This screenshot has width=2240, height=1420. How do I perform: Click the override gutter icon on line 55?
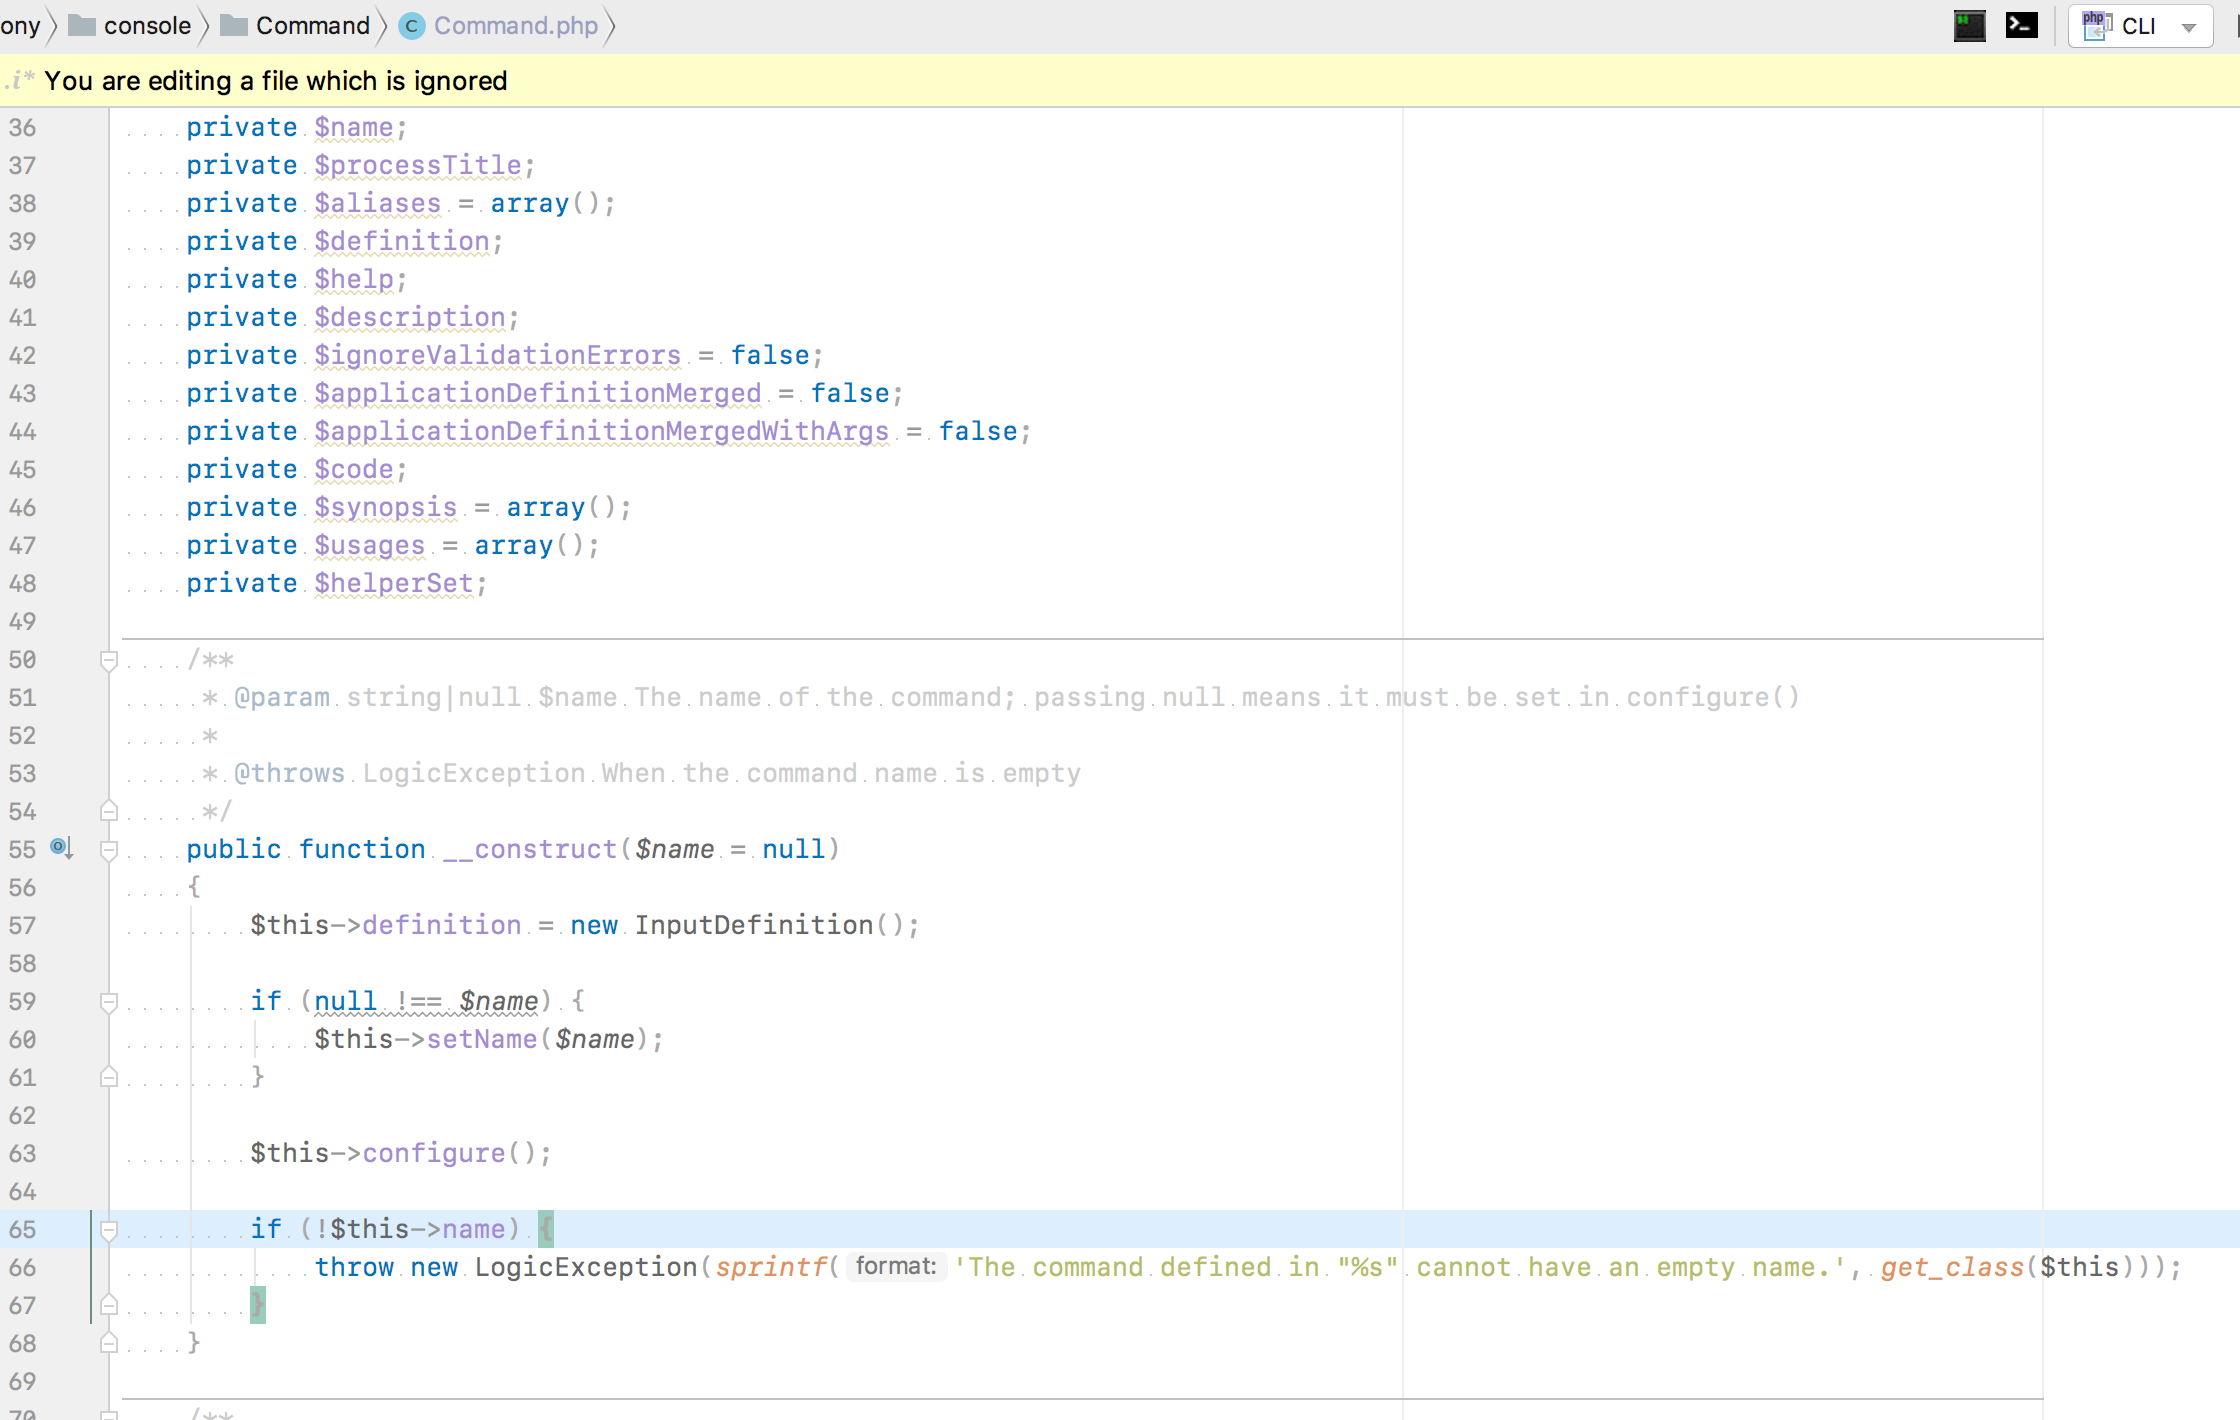click(61, 848)
